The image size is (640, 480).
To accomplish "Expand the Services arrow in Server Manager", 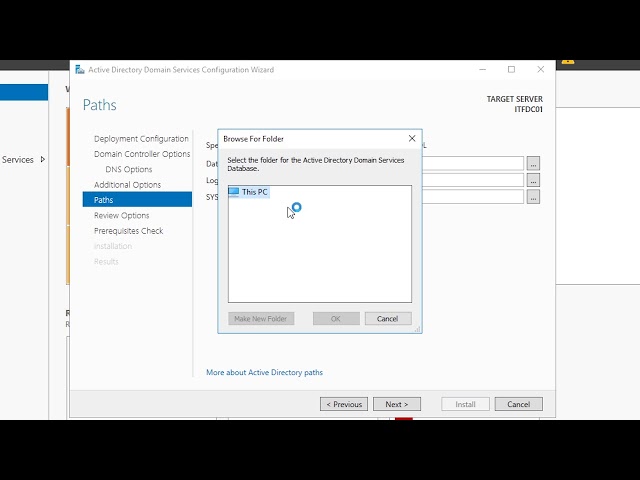I will (x=42, y=160).
